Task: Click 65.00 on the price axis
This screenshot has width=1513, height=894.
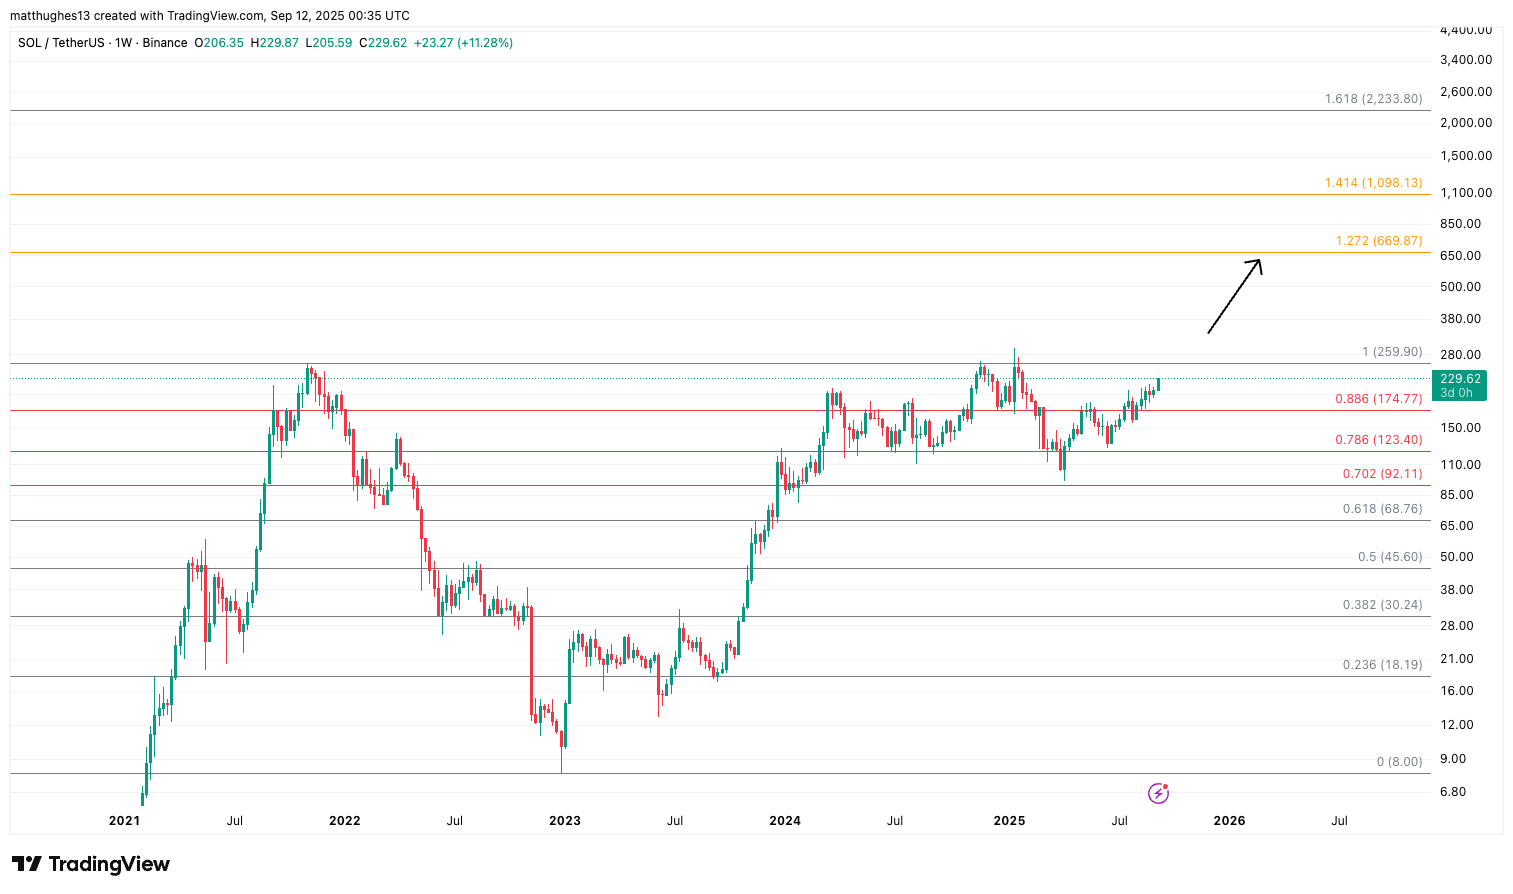Action: (x=1457, y=526)
